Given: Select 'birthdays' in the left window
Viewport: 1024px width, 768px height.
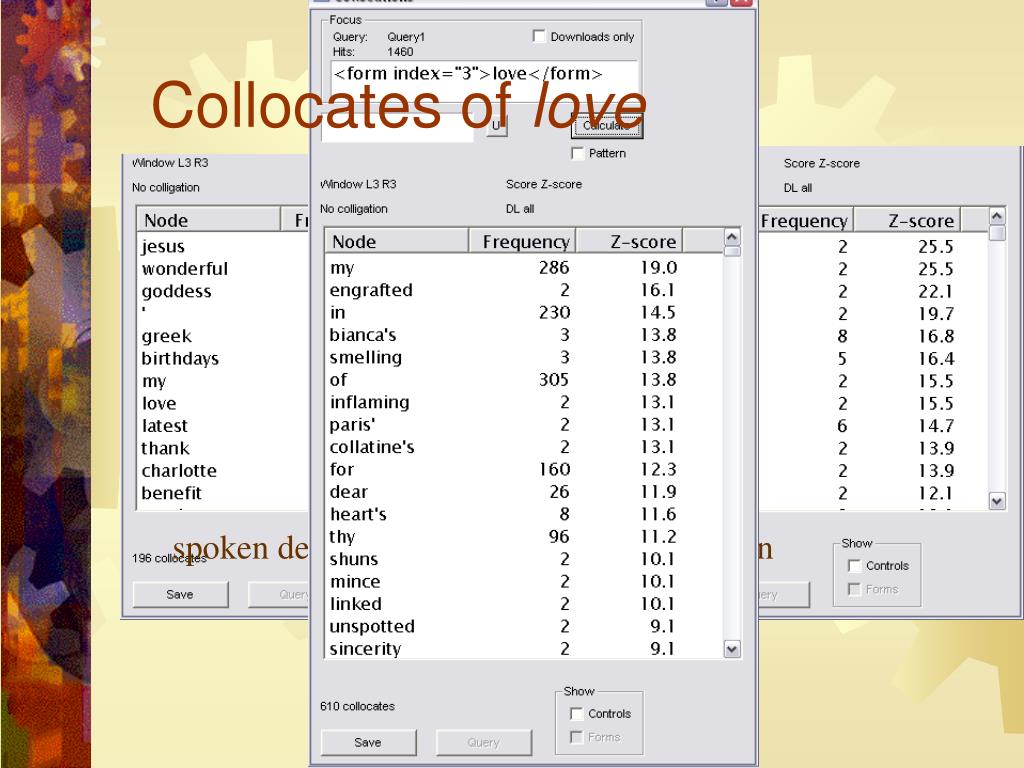Looking at the screenshot, I should (x=180, y=359).
